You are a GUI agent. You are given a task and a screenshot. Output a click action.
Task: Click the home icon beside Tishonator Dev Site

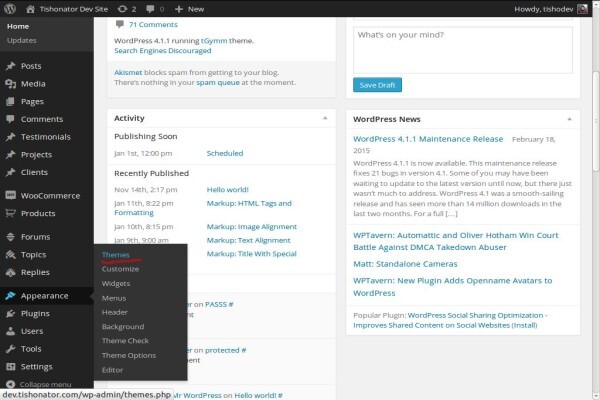(x=30, y=9)
